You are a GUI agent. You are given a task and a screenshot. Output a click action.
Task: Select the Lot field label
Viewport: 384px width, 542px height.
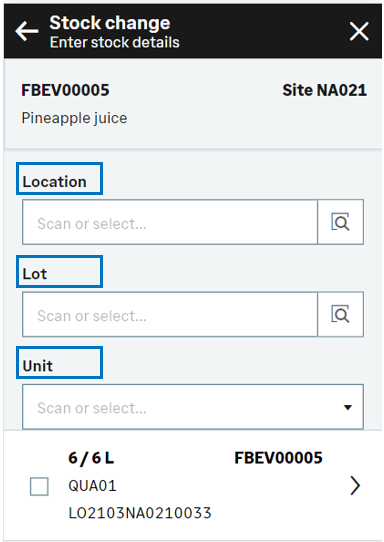point(35,274)
